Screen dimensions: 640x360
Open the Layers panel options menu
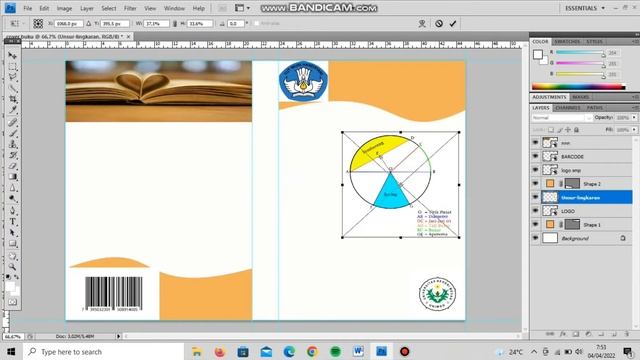[x=635, y=108]
